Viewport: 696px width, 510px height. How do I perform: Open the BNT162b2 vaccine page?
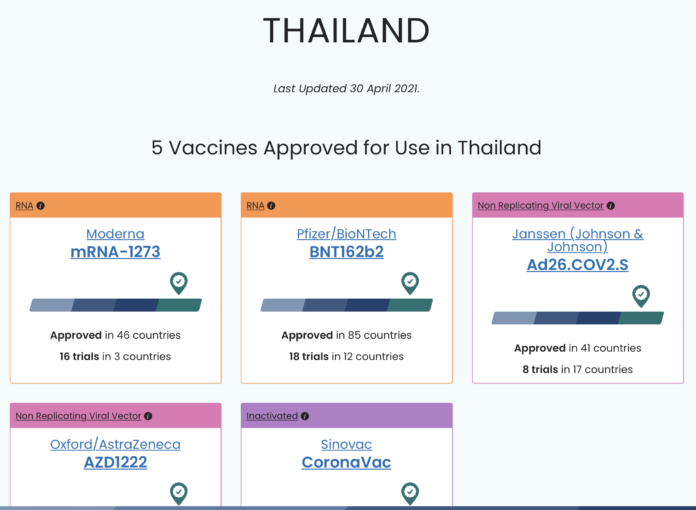coord(346,252)
